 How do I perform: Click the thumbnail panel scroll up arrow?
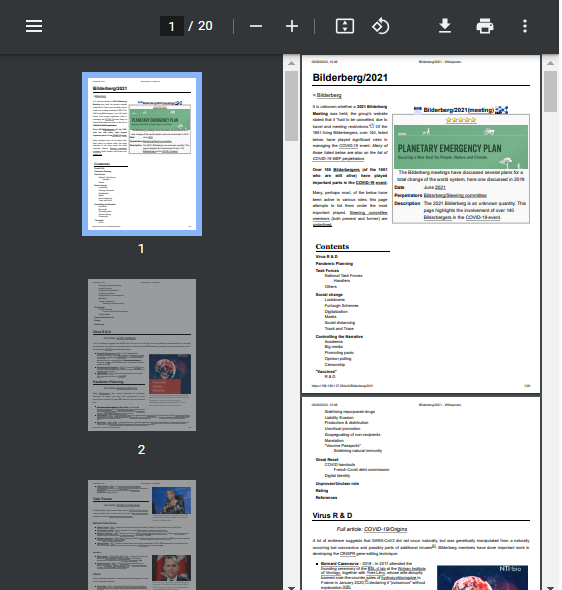tap(292, 63)
